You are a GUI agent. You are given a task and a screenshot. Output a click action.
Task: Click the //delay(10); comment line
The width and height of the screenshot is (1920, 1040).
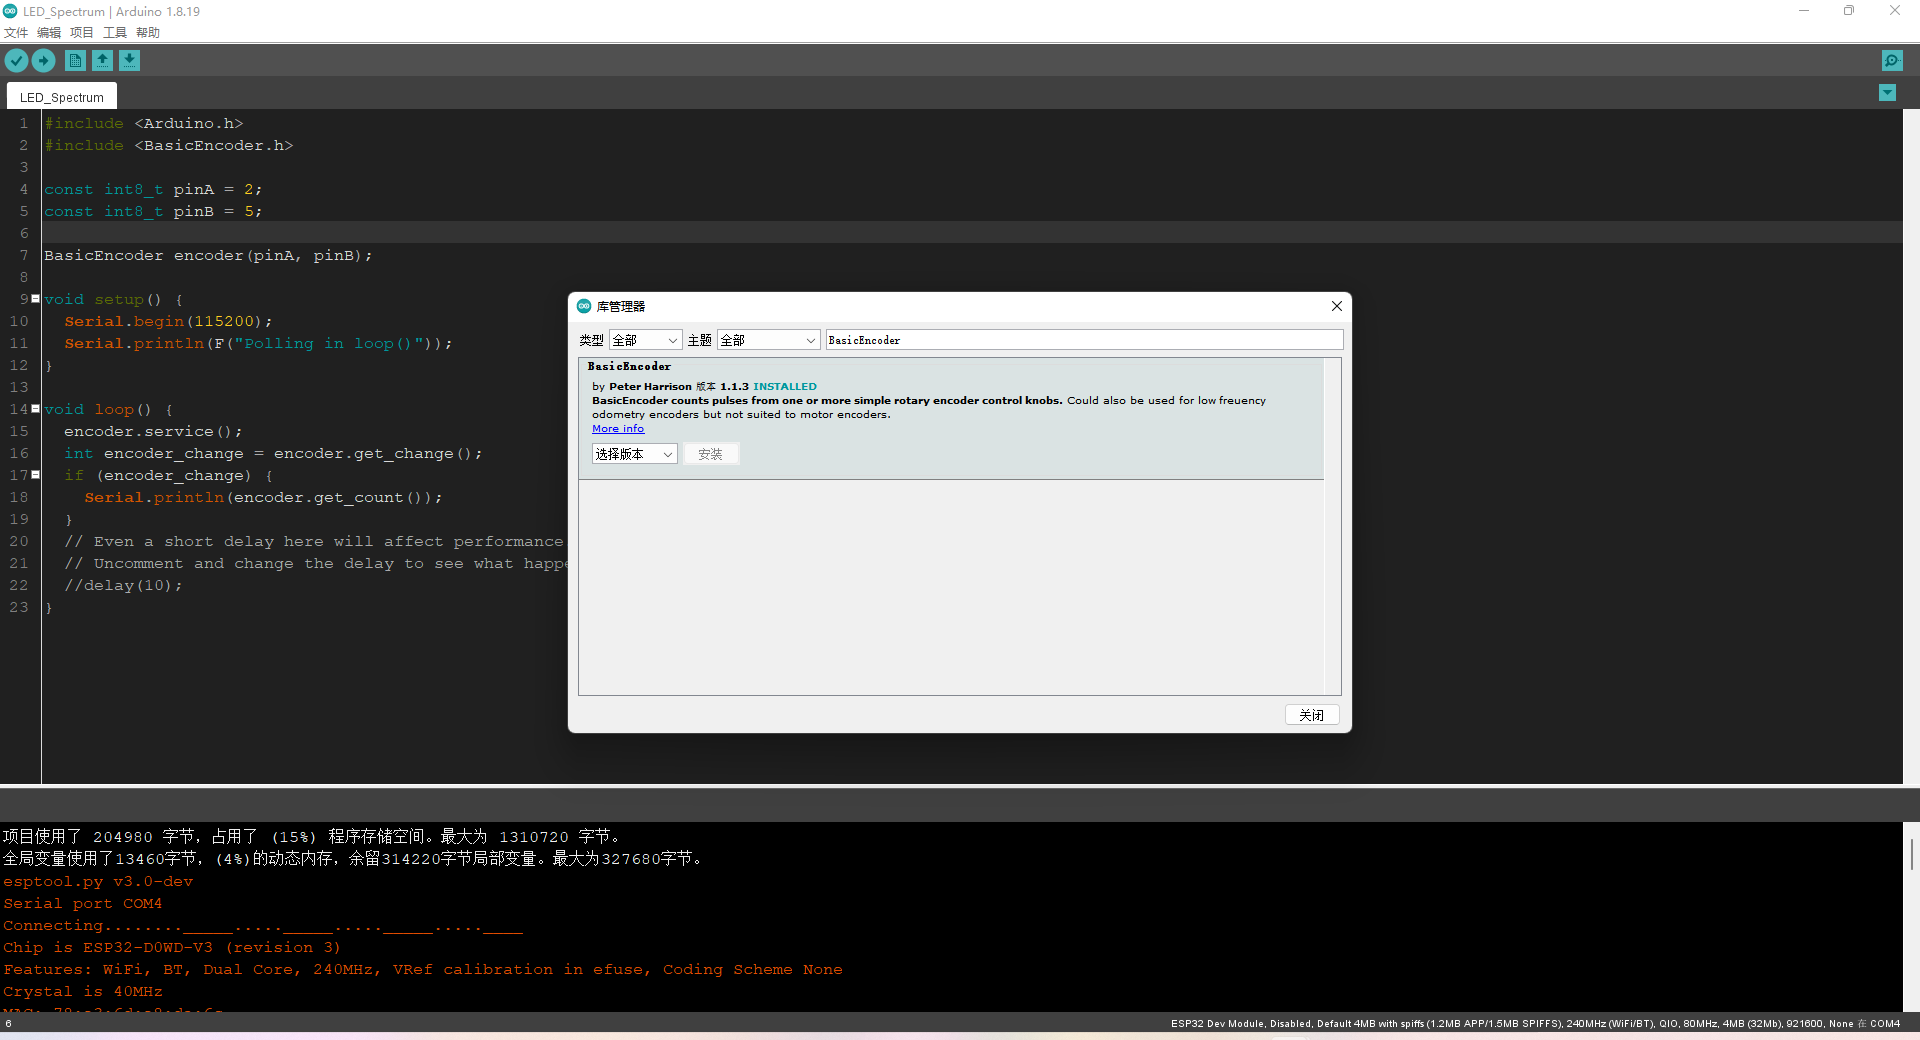point(123,585)
